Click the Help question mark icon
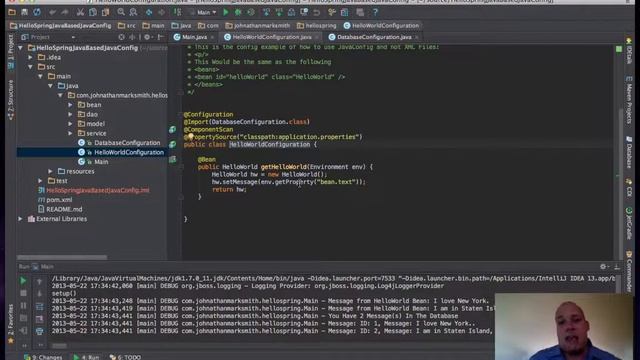Screen dimensions: 640x360 pyautogui.click(x=375, y=12)
